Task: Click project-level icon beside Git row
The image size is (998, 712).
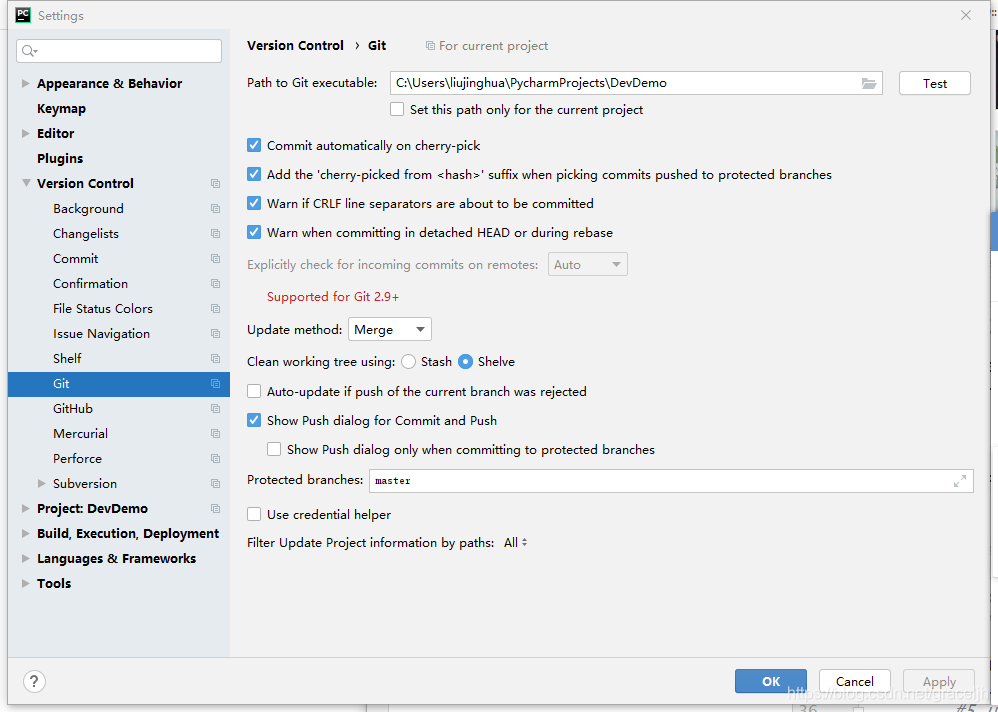Action: click(x=215, y=384)
